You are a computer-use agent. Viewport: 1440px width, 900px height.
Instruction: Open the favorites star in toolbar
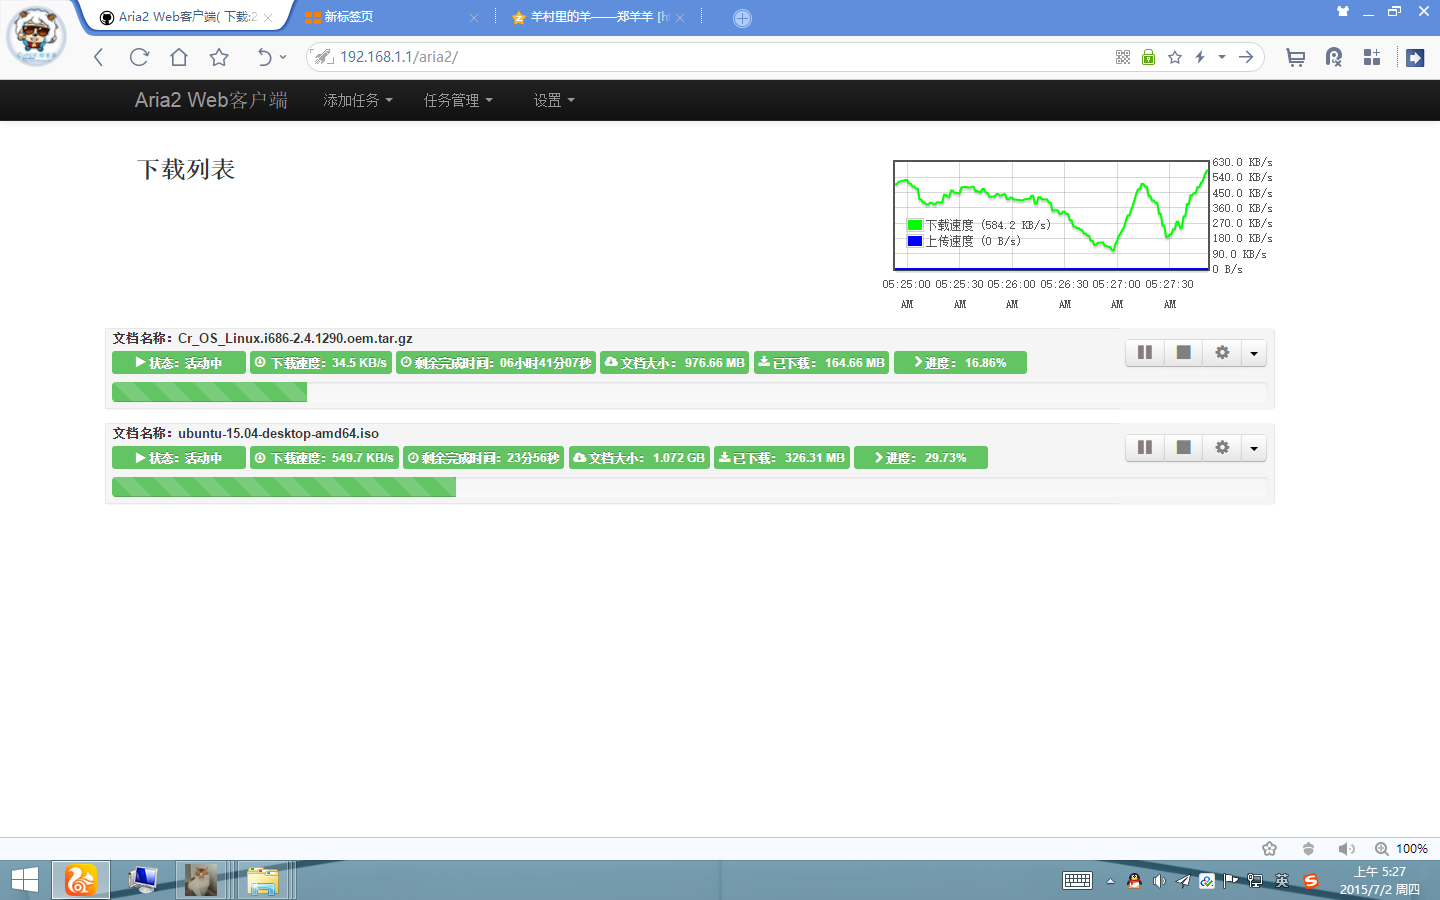pyautogui.click(x=219, y=57)
